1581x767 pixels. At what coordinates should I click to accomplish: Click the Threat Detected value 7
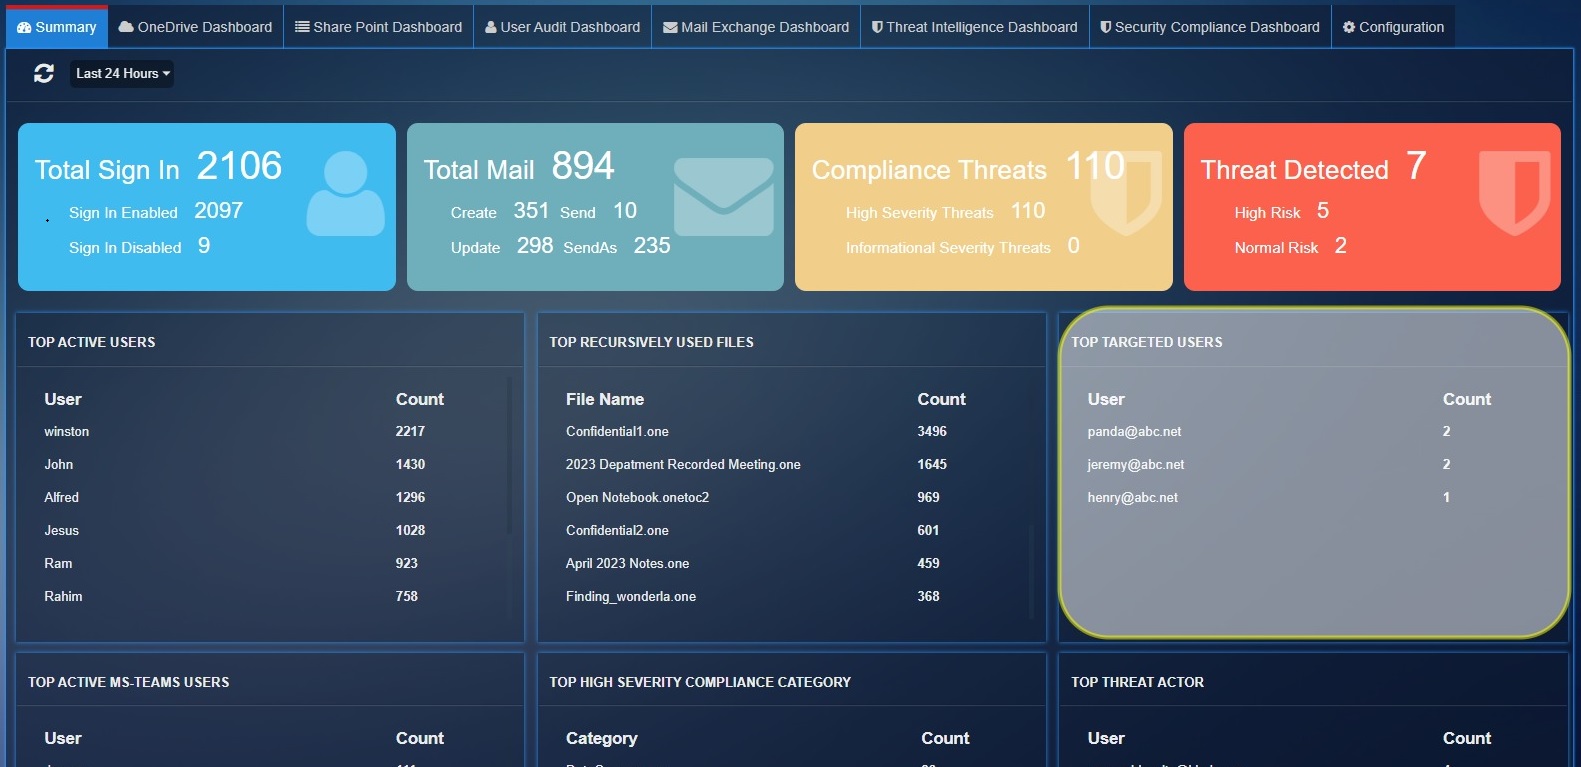click(1416, 166)
